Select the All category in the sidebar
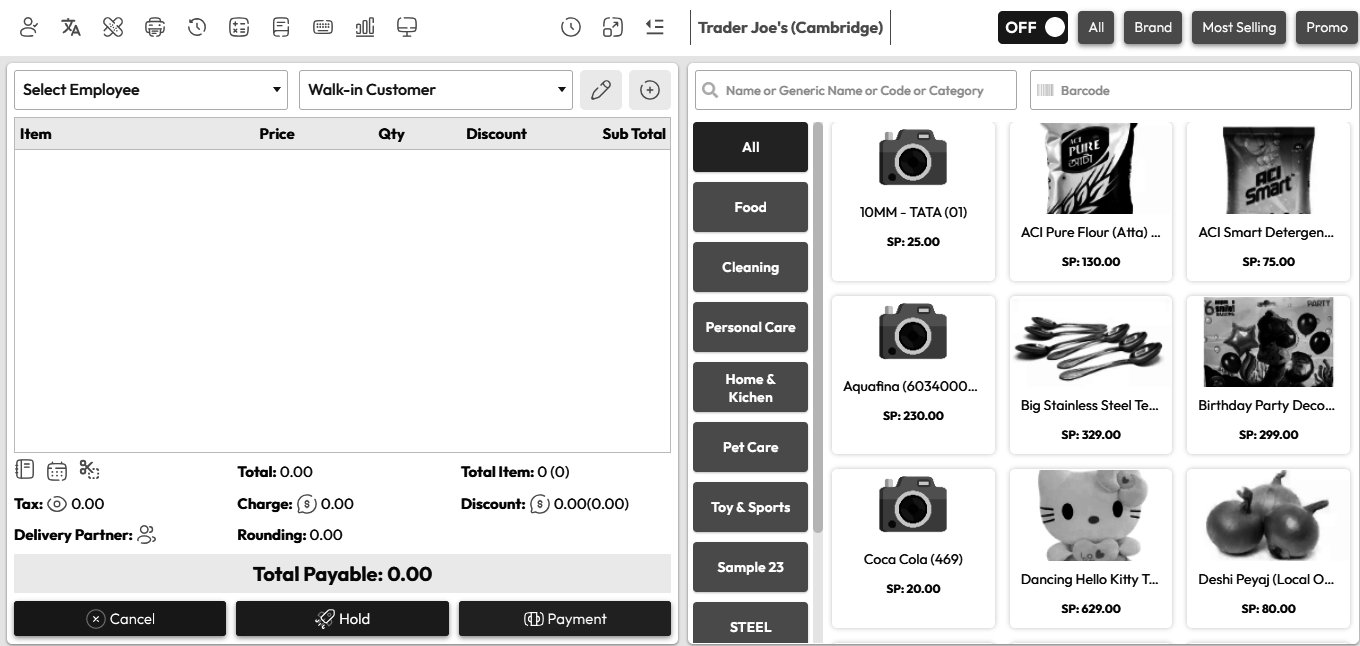The image size is (1360, 646). click(x=750, y=147)
